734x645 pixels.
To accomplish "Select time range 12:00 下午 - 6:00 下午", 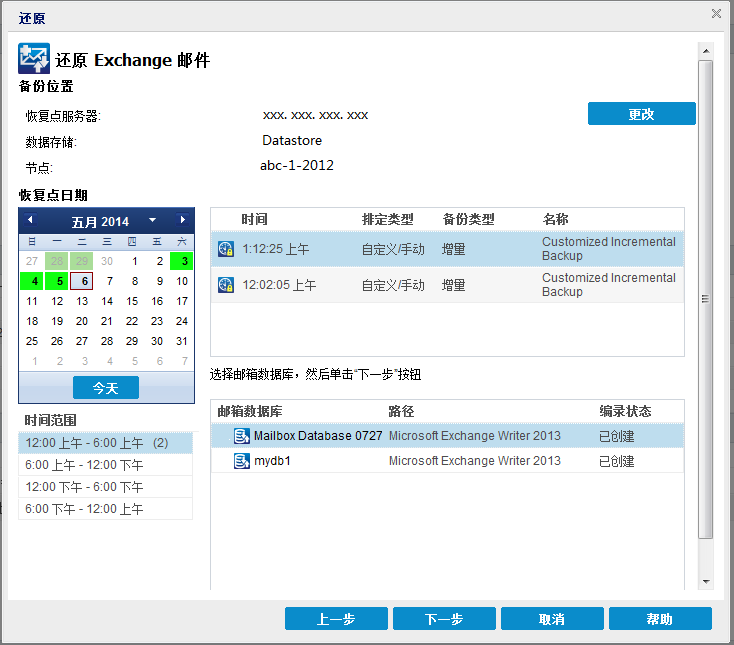I will 105,487.
